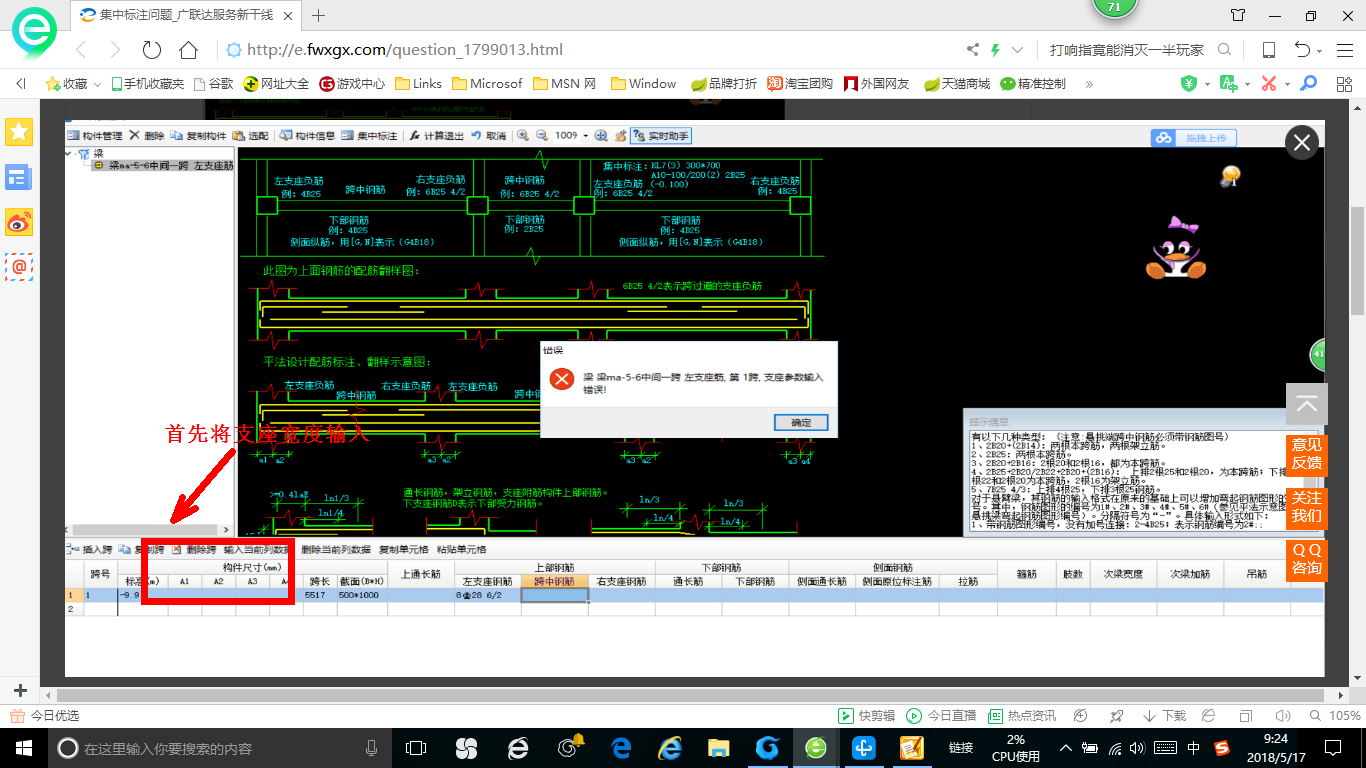The height and width of the screenshot is (768, 1366).
Task: Open the 手机收藏夹 bookmark
Action: coord(147,84)
